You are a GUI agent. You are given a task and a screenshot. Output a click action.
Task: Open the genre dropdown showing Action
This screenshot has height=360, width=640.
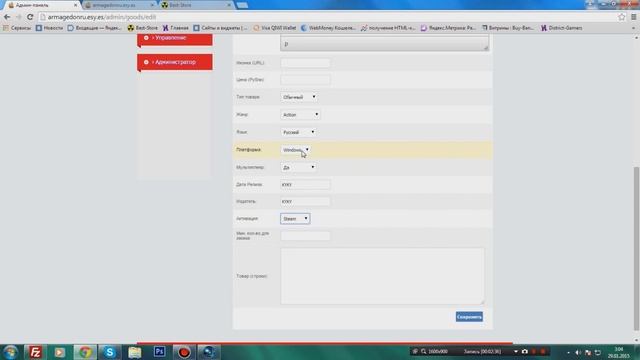tap(300, 115)
